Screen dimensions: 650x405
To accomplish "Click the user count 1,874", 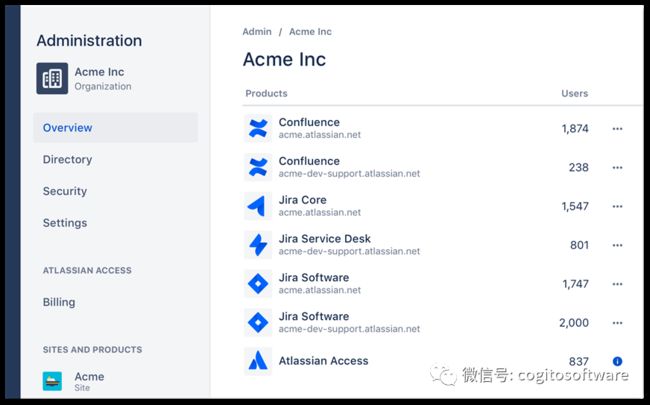I will click(575, 129).
